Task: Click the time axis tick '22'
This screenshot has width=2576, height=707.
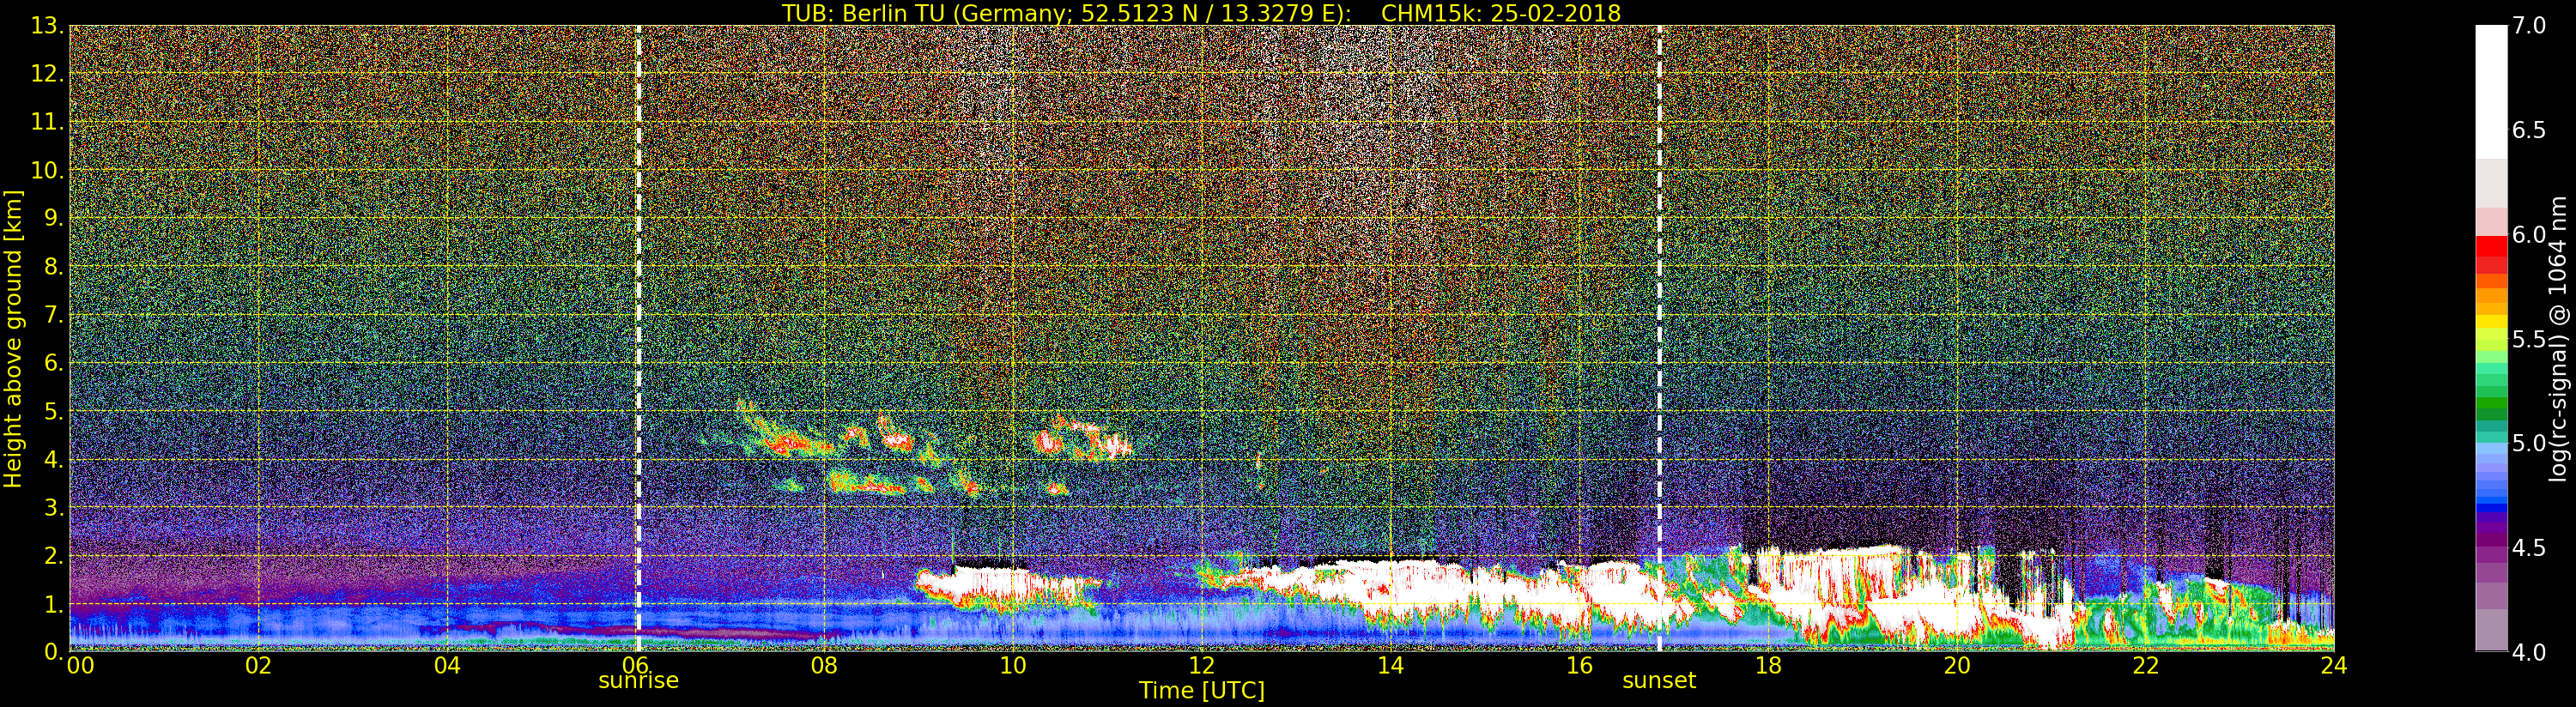Action: tap(2145, 665)
